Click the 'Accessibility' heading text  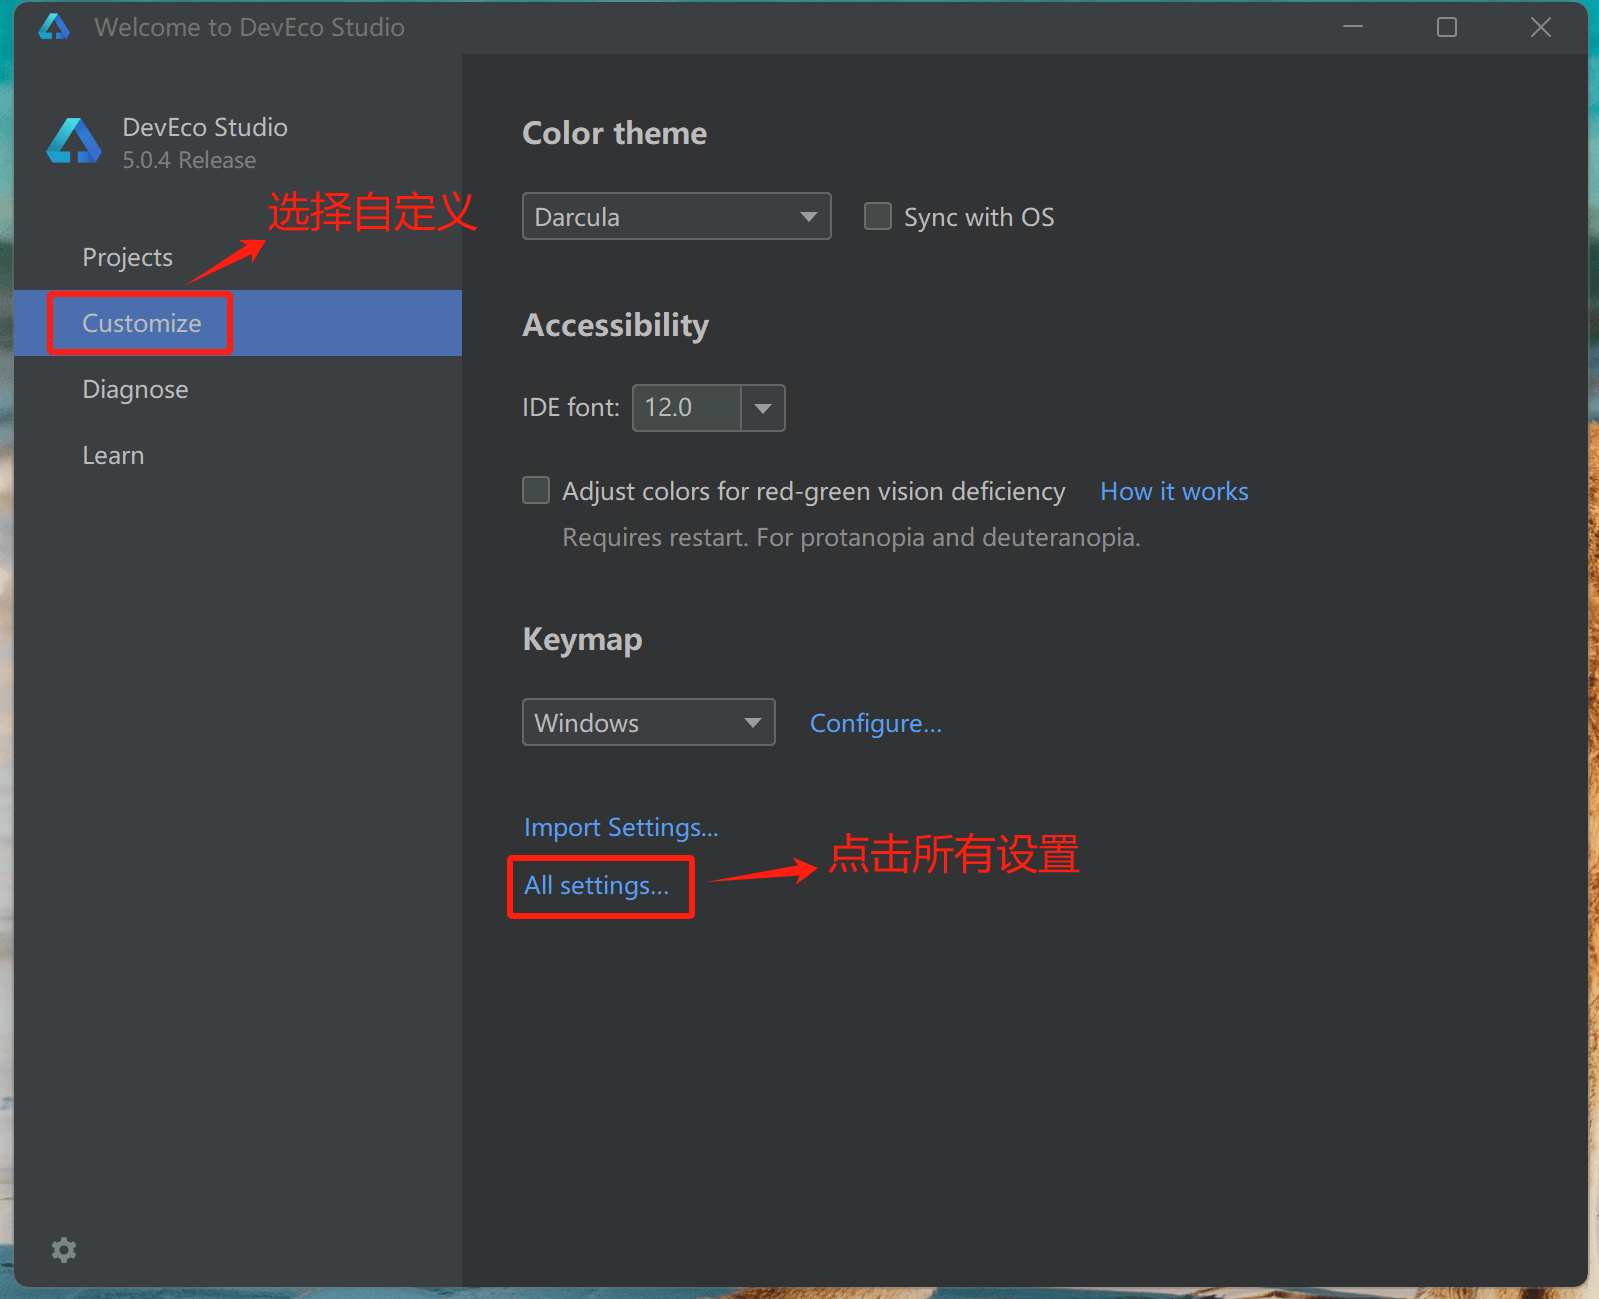pyautogui.click(x=616, y=325)
